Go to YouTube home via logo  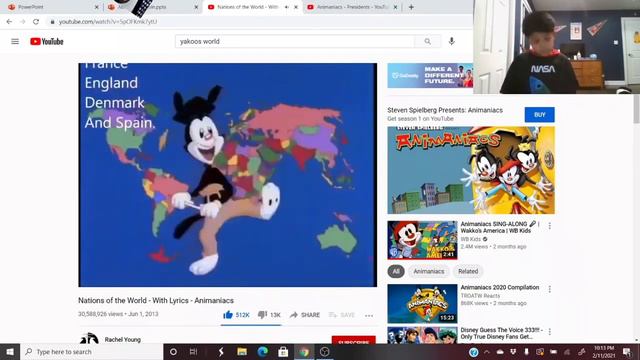(47, 41)
